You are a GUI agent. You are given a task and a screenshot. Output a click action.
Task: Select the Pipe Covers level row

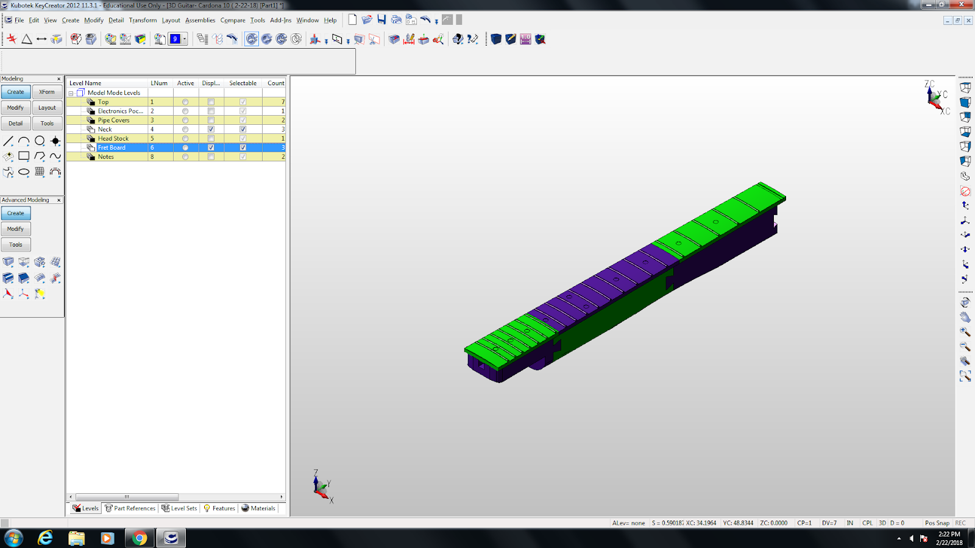pyautogui.click(x=176, y=120)
